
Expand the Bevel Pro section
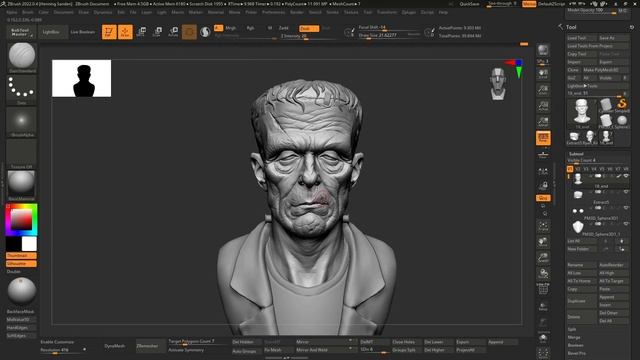pyautogui.click(x=576, y=353)
